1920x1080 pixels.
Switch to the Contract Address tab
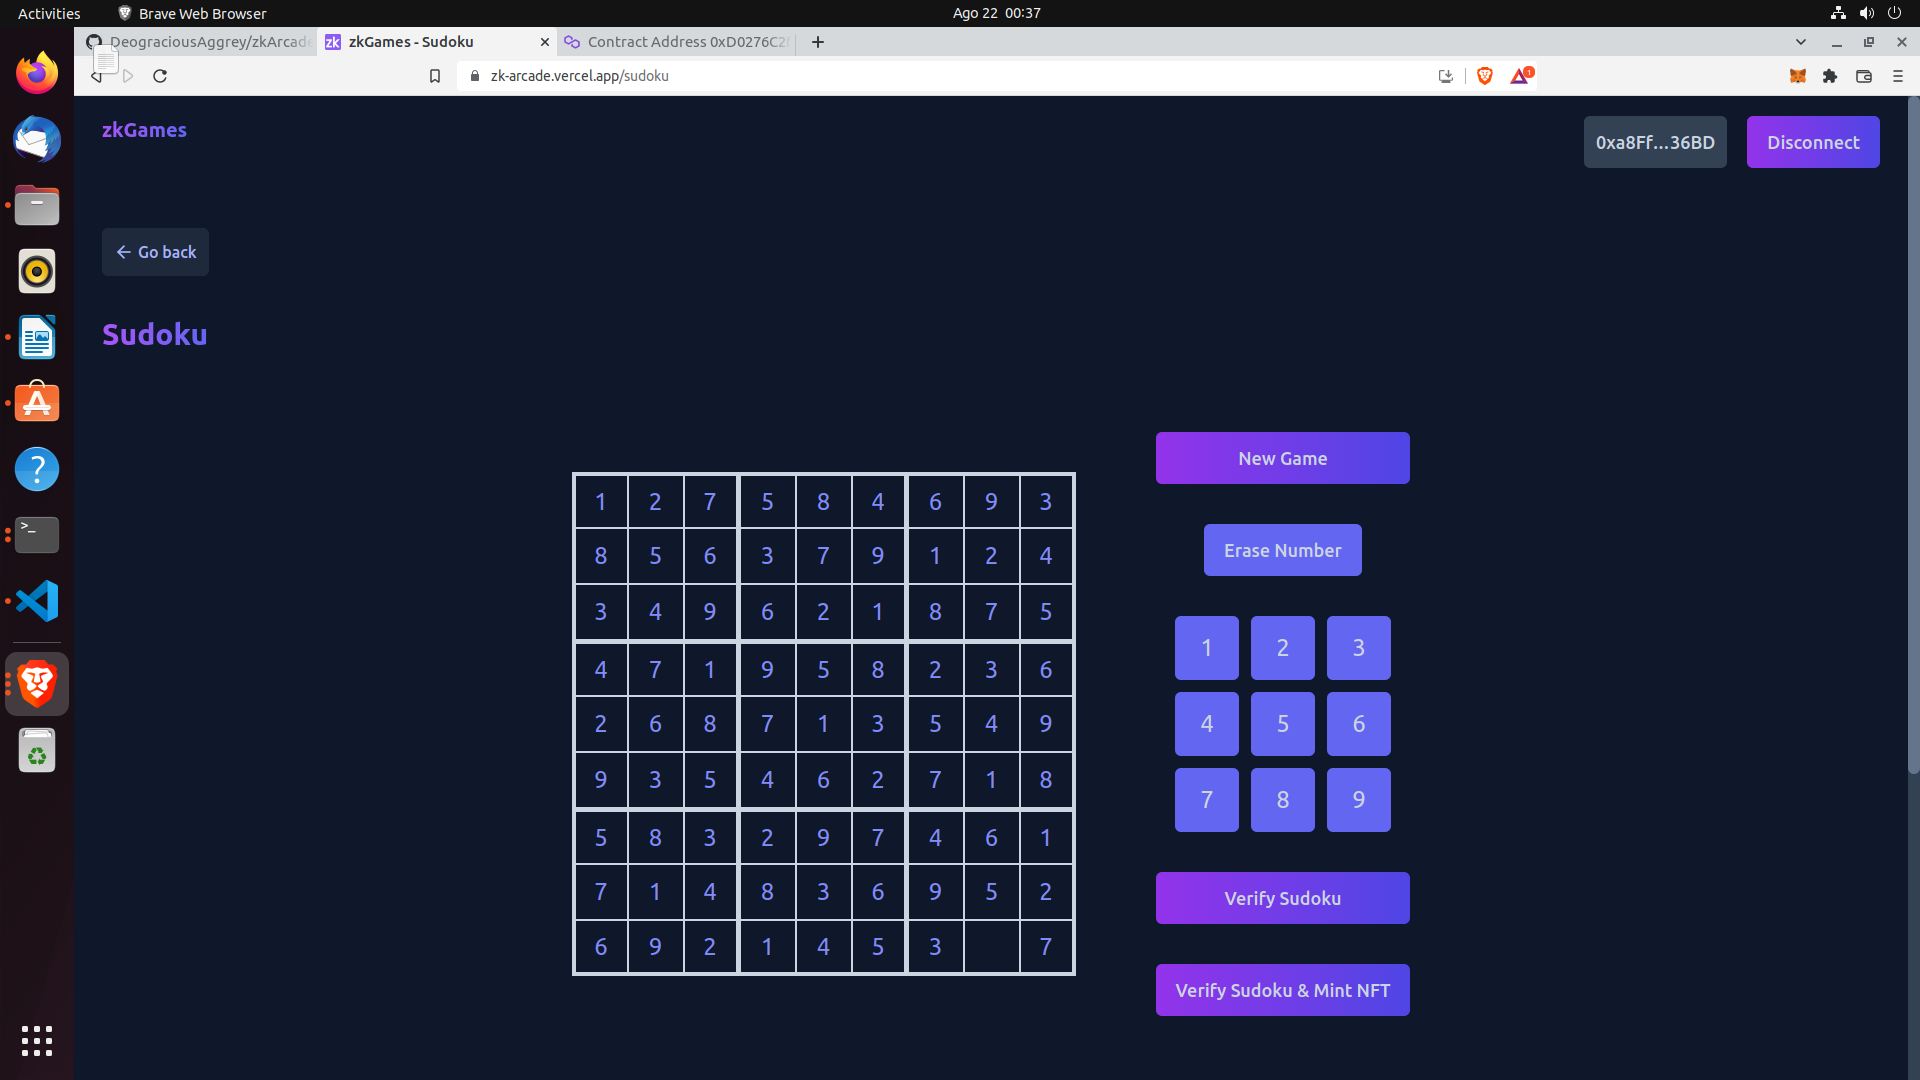click(x=675, y=42)
